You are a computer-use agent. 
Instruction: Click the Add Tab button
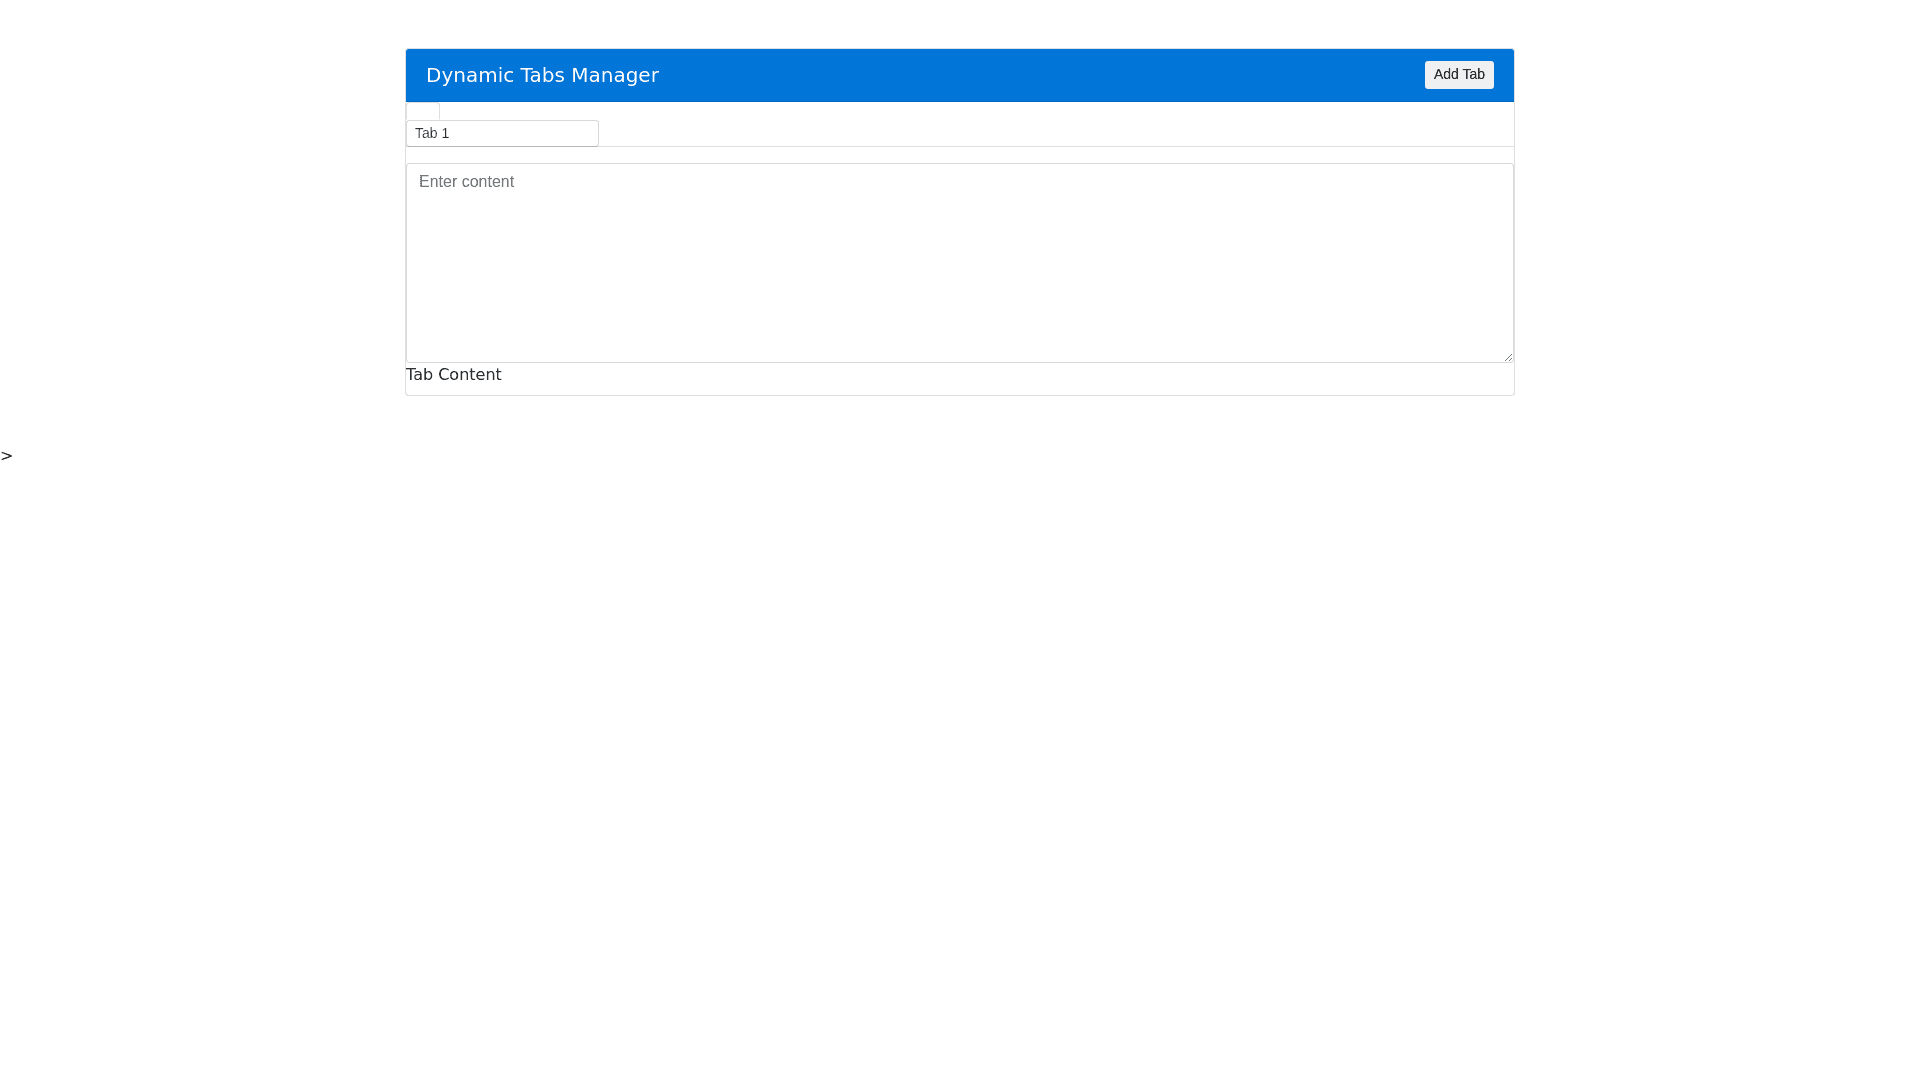1458,75
